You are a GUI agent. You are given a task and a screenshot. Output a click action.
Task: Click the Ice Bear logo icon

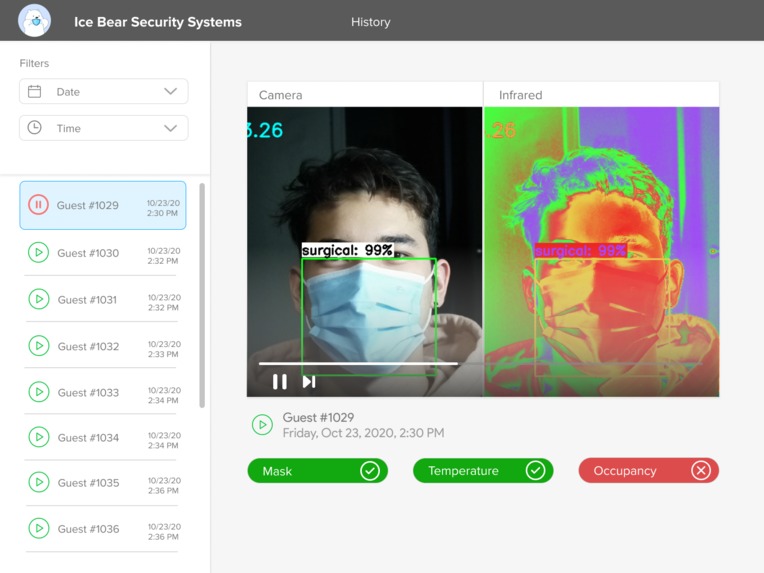pyautogui.click(x=34, y=20)
